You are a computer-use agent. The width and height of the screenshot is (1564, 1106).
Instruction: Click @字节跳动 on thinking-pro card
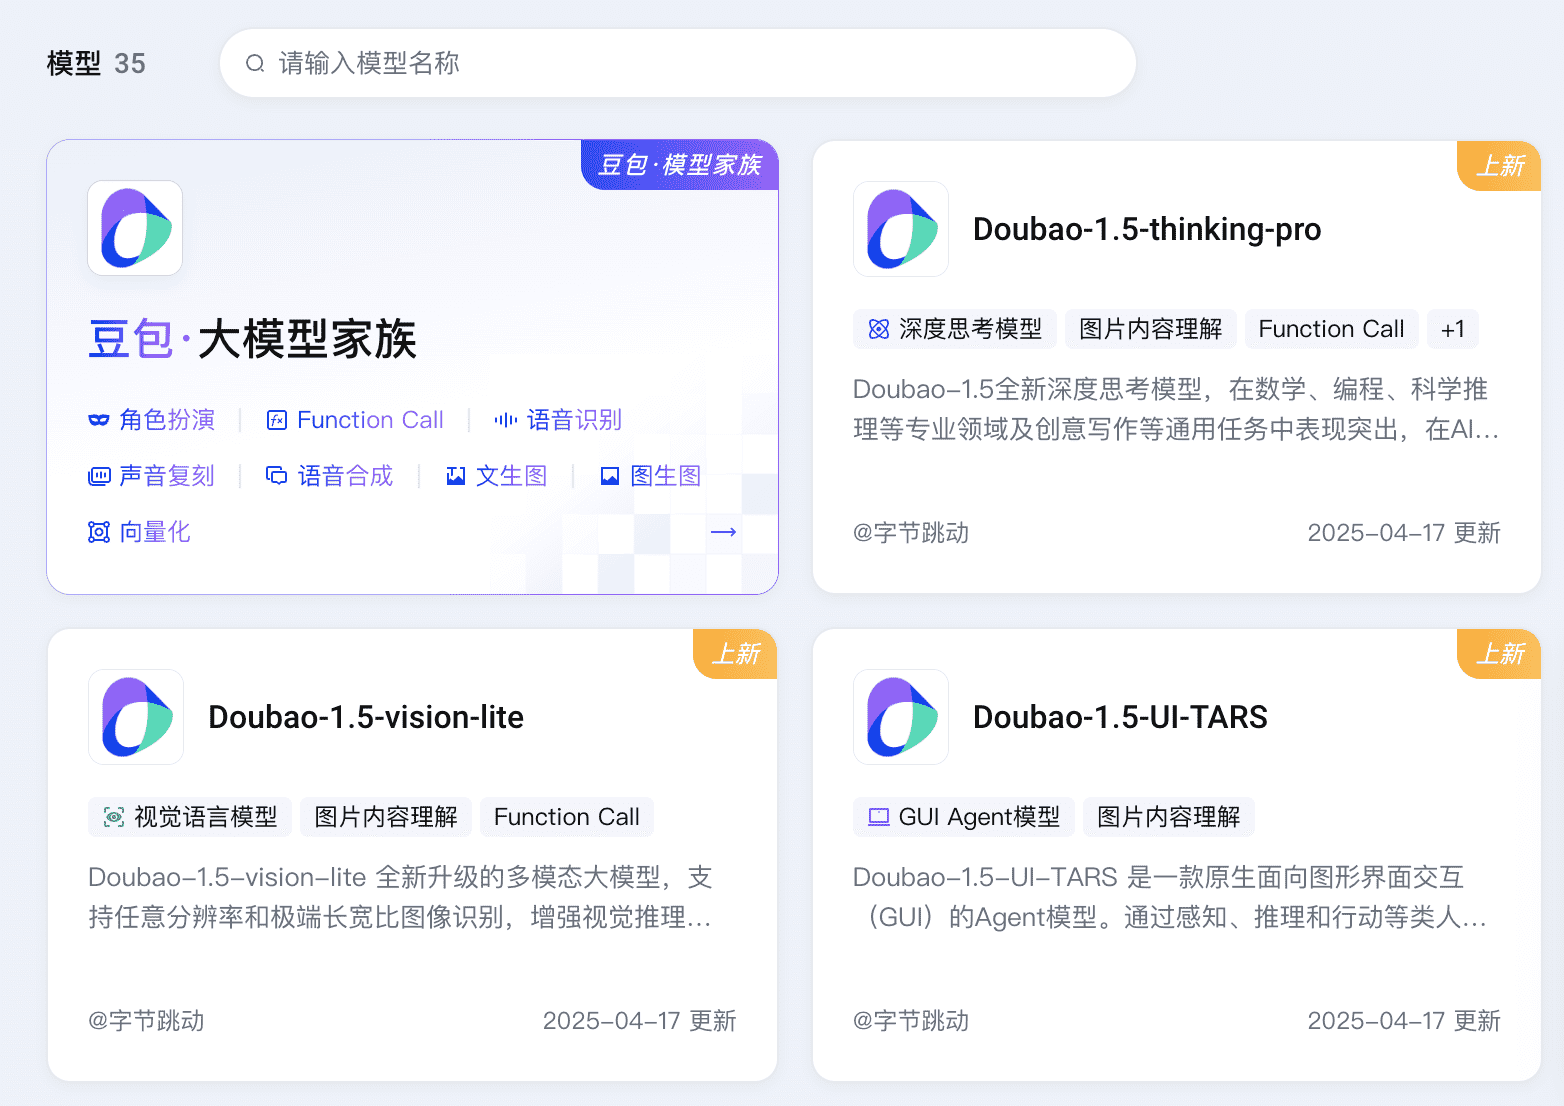click(x=911, y=533)
